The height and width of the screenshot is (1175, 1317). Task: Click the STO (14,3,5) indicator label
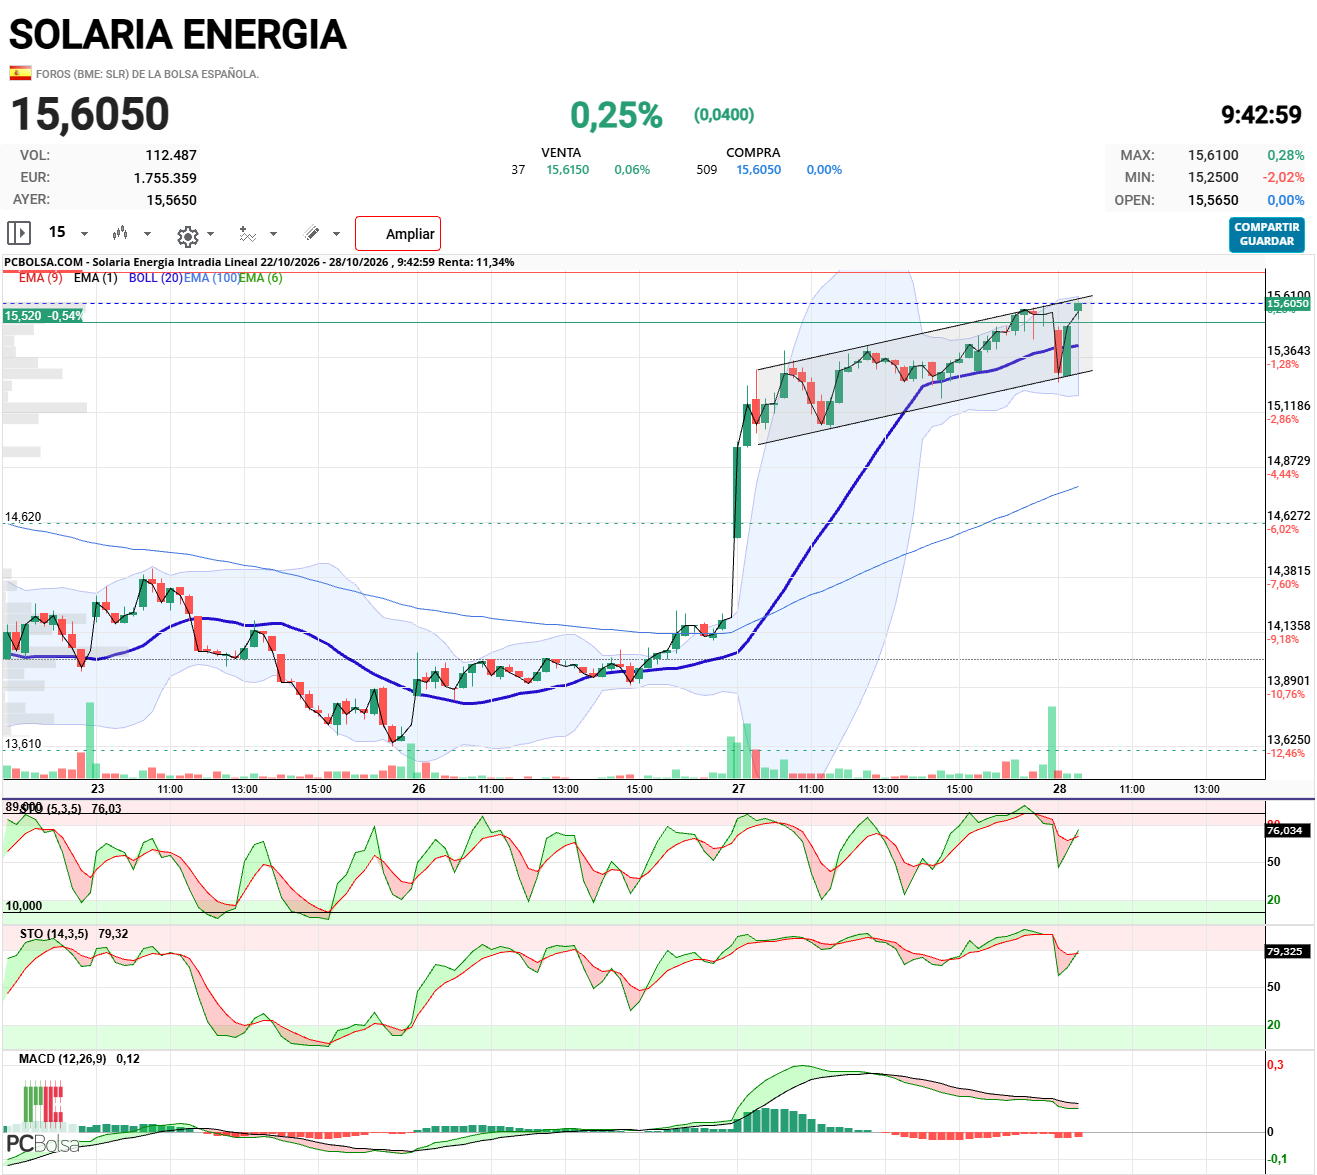54,934
